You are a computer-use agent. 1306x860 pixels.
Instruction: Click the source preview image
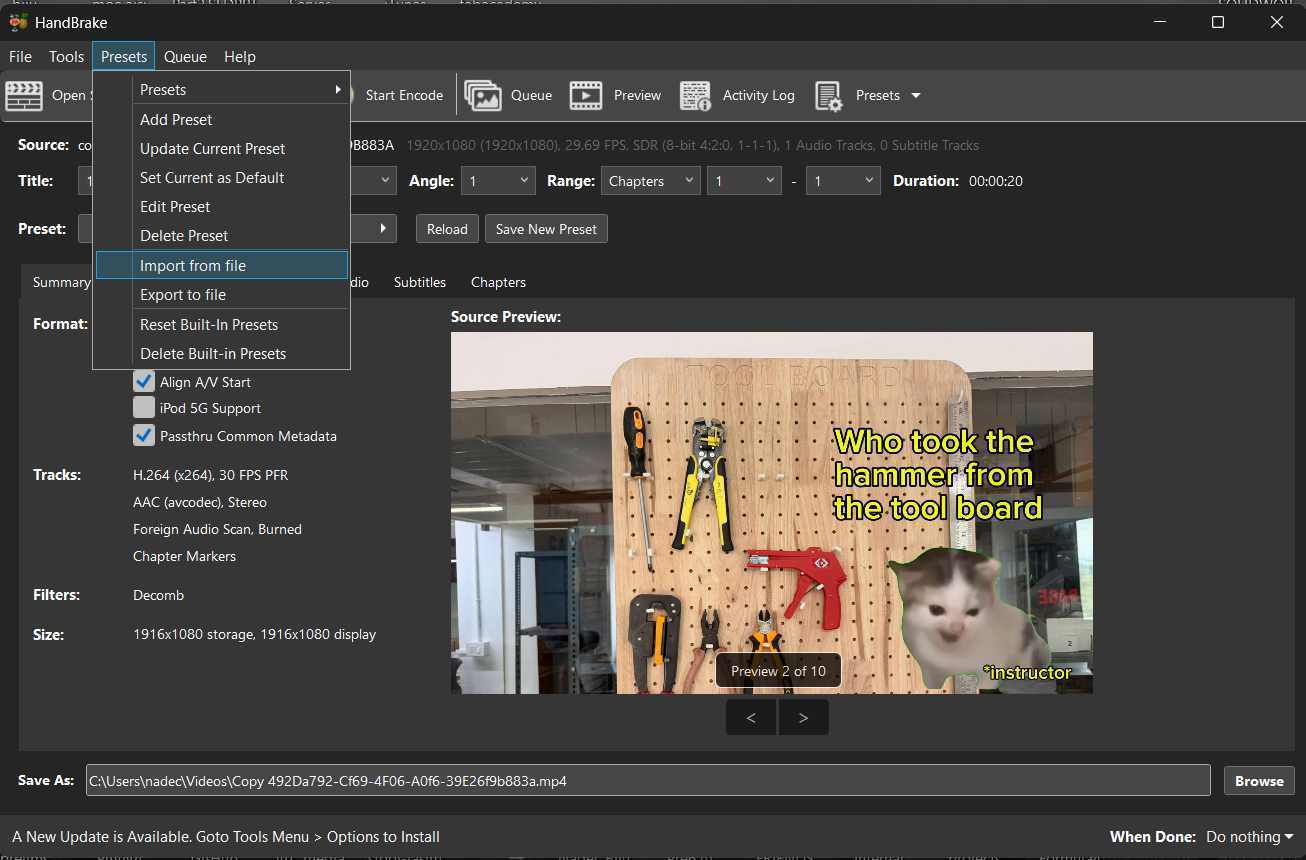click(772, 513)
